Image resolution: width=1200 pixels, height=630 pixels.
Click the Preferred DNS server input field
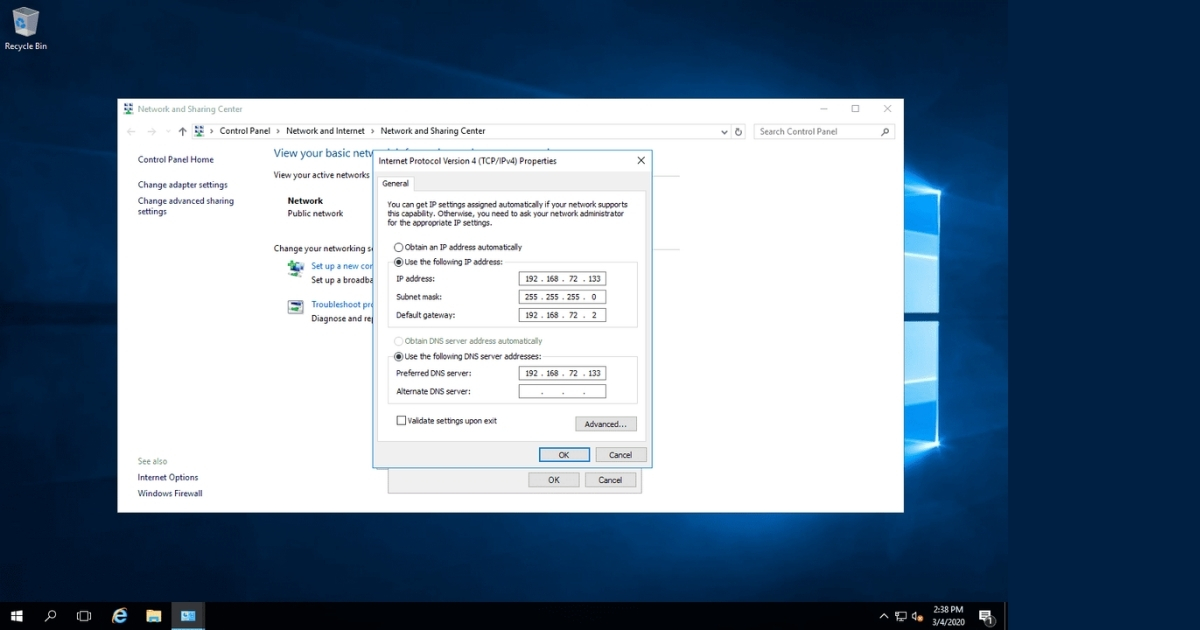click(562, 372)
